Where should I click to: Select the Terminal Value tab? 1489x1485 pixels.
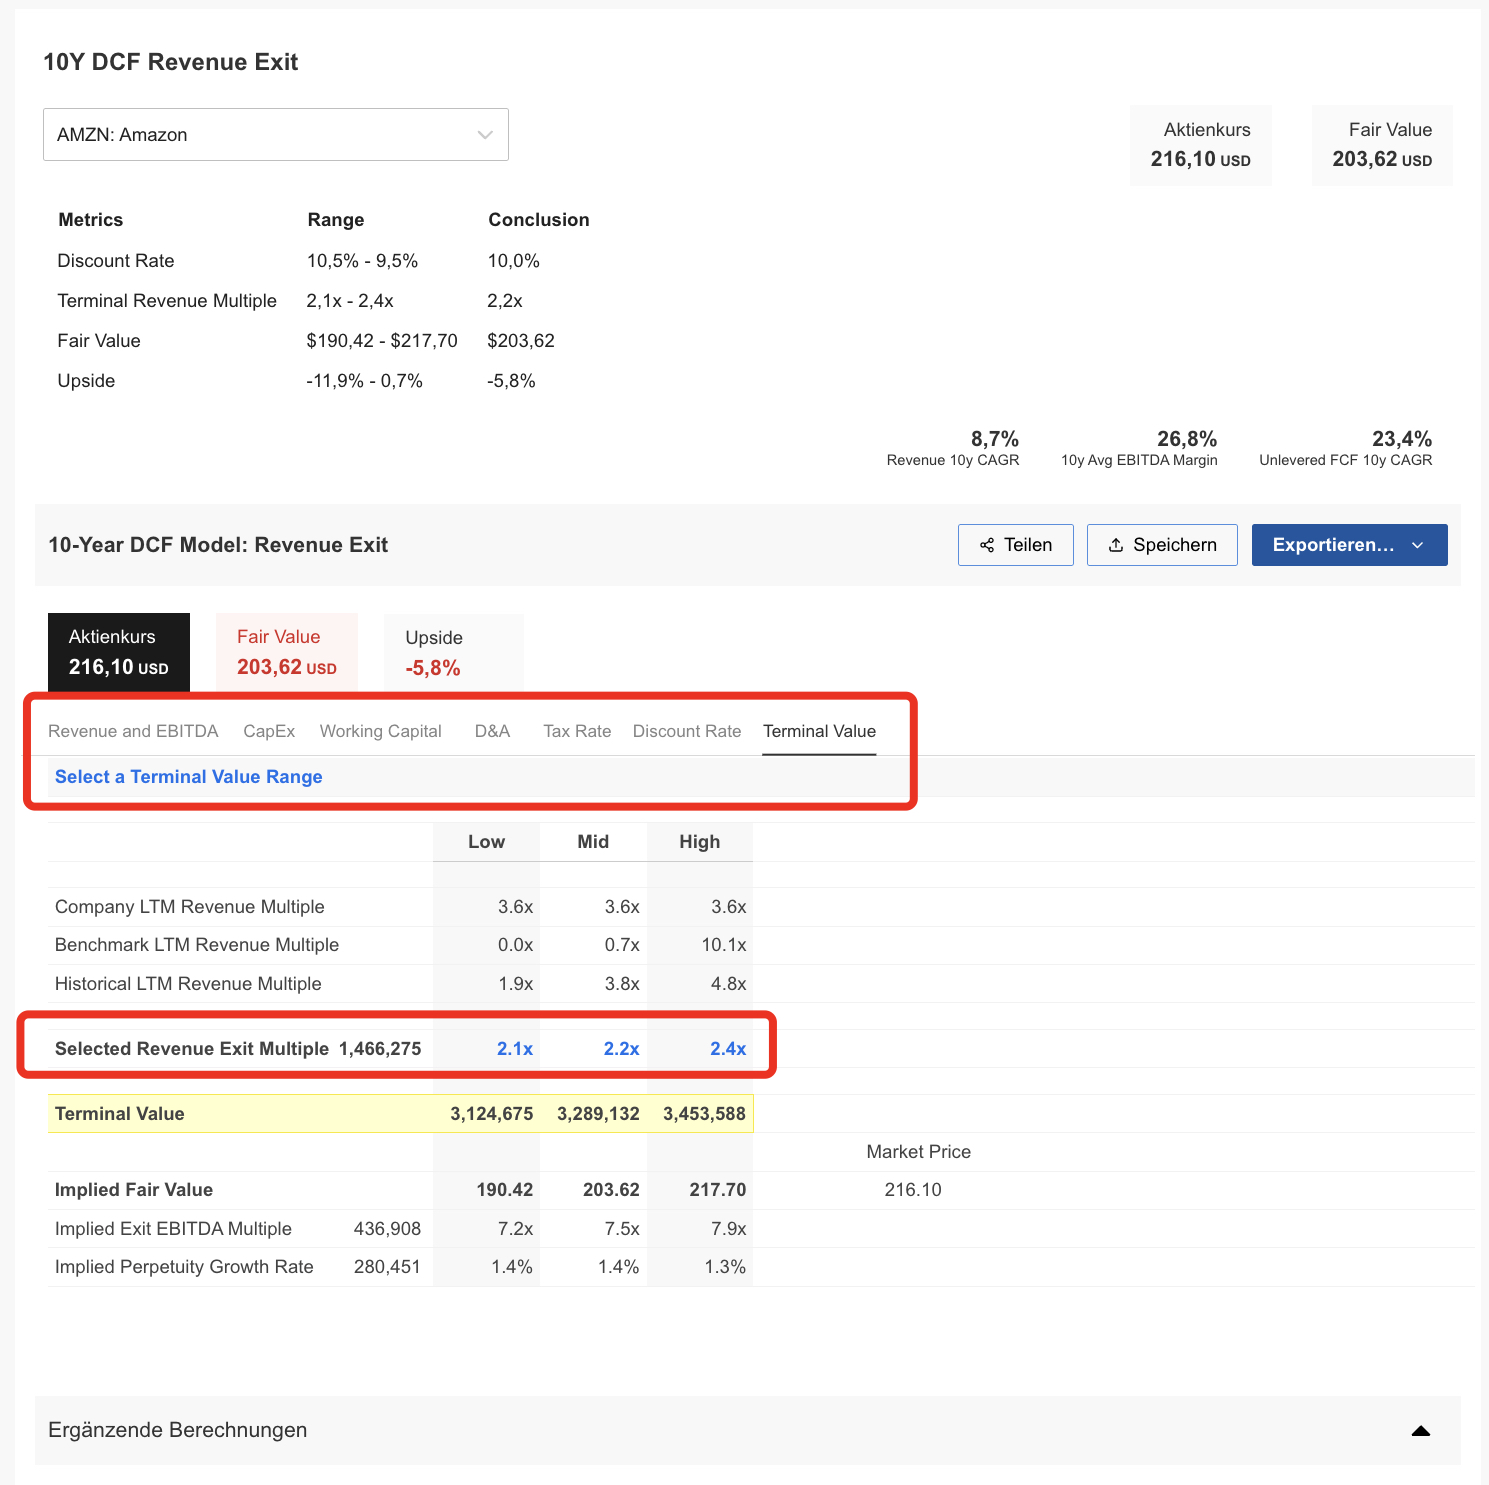point(819,731)
